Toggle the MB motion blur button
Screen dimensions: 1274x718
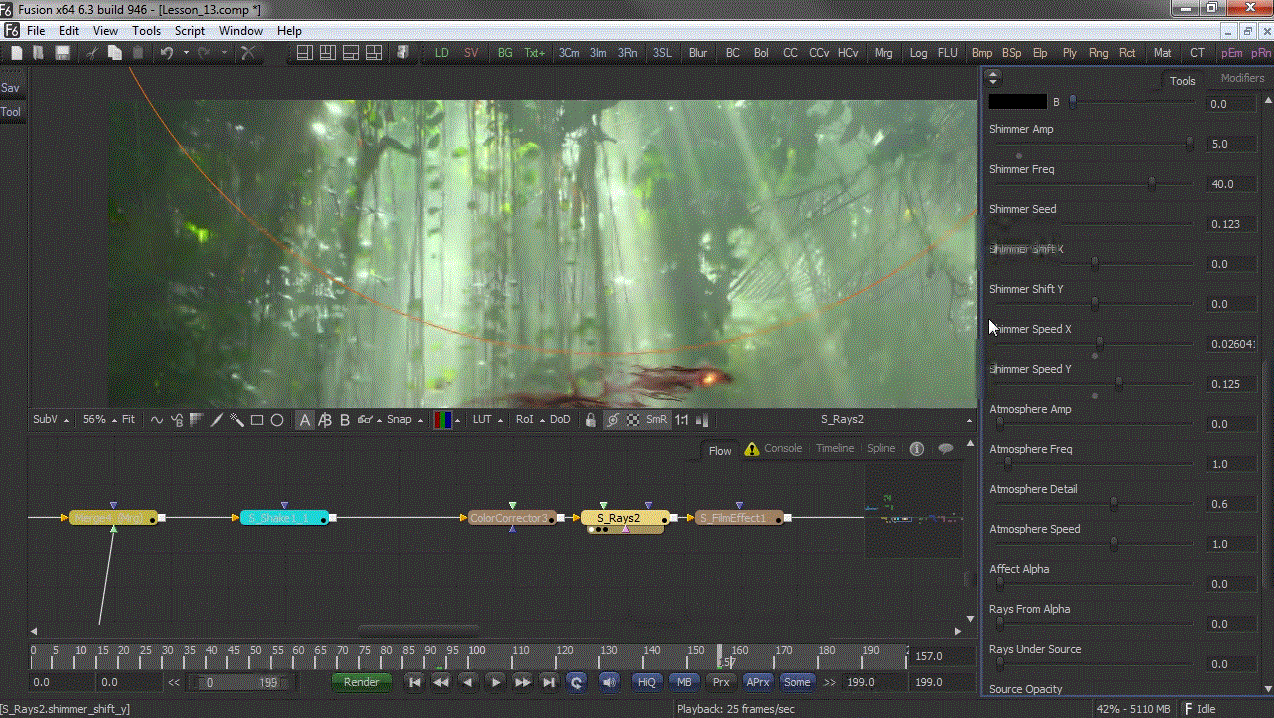pyautogui.click(x=684, y=682)
